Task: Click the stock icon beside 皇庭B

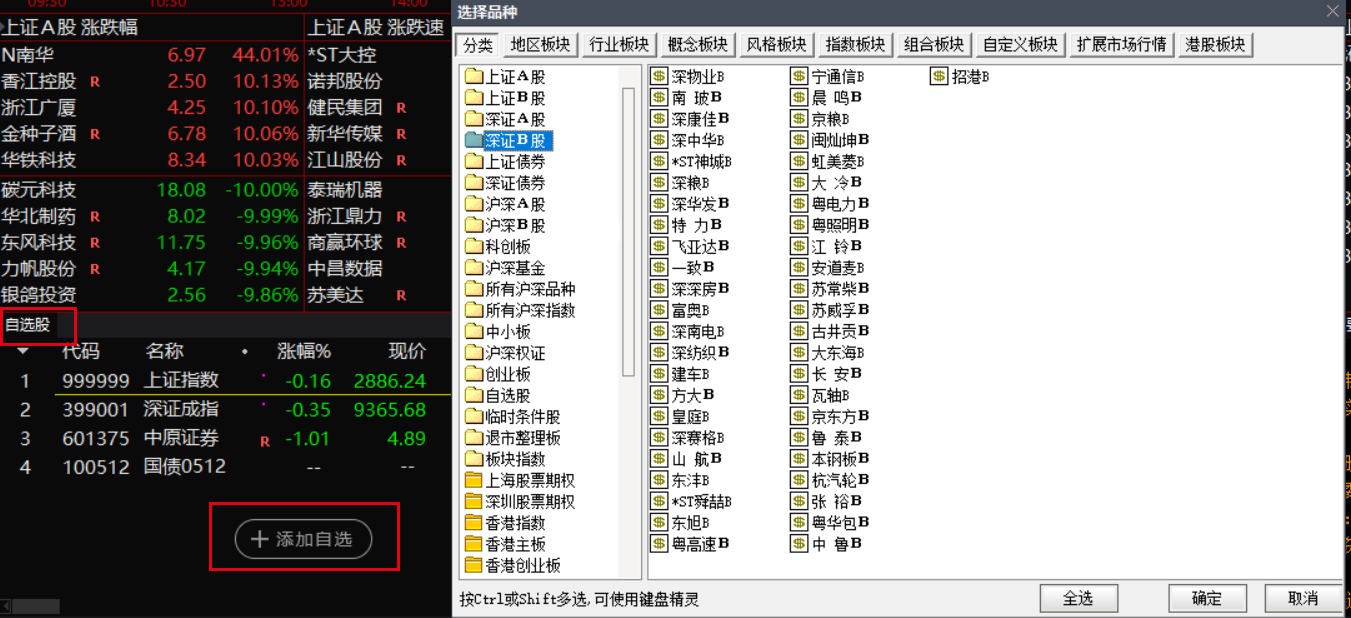Action: click(x=659, y=416)
